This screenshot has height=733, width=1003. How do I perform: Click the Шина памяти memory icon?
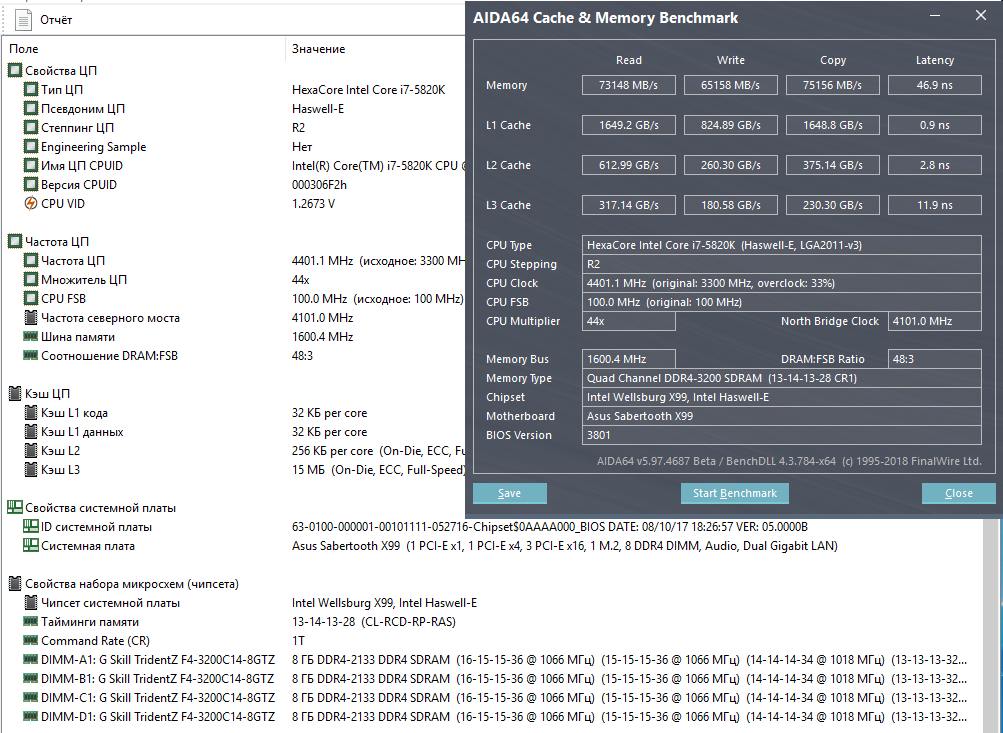[31, 336]
